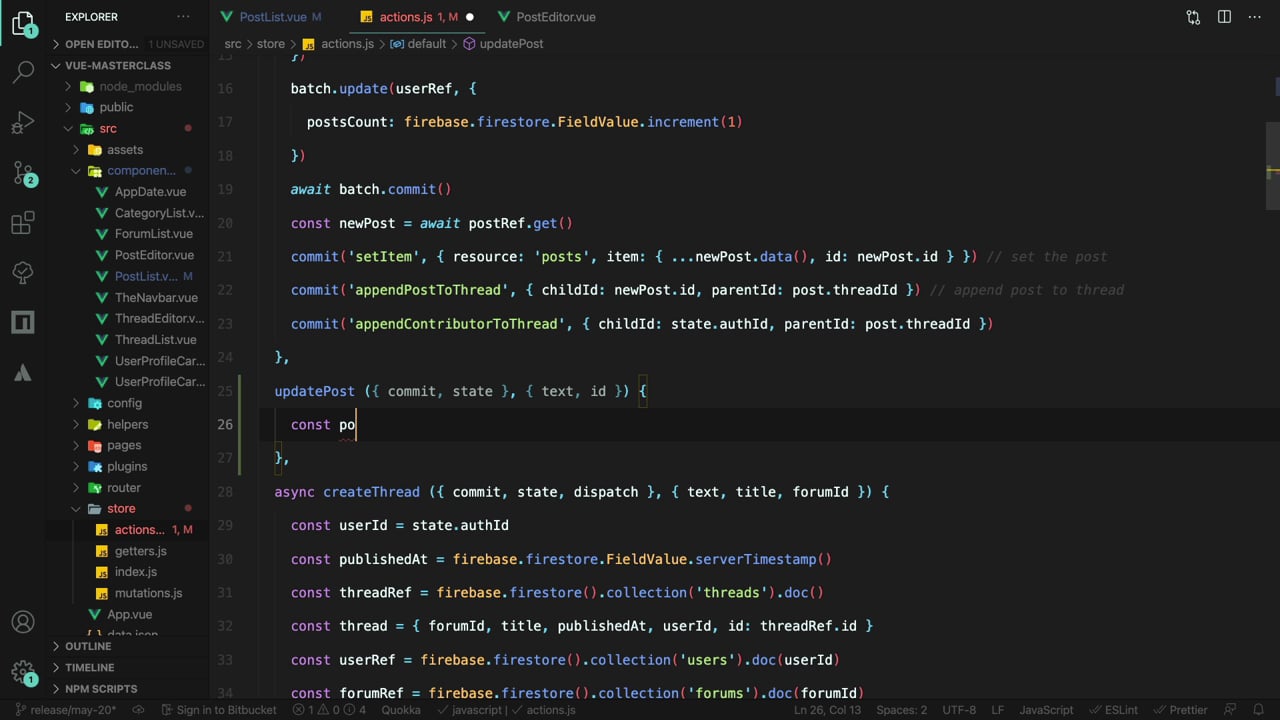Click the synchronize changes cloud icon
Screen dimensions: 1280x720
[138, 710]
